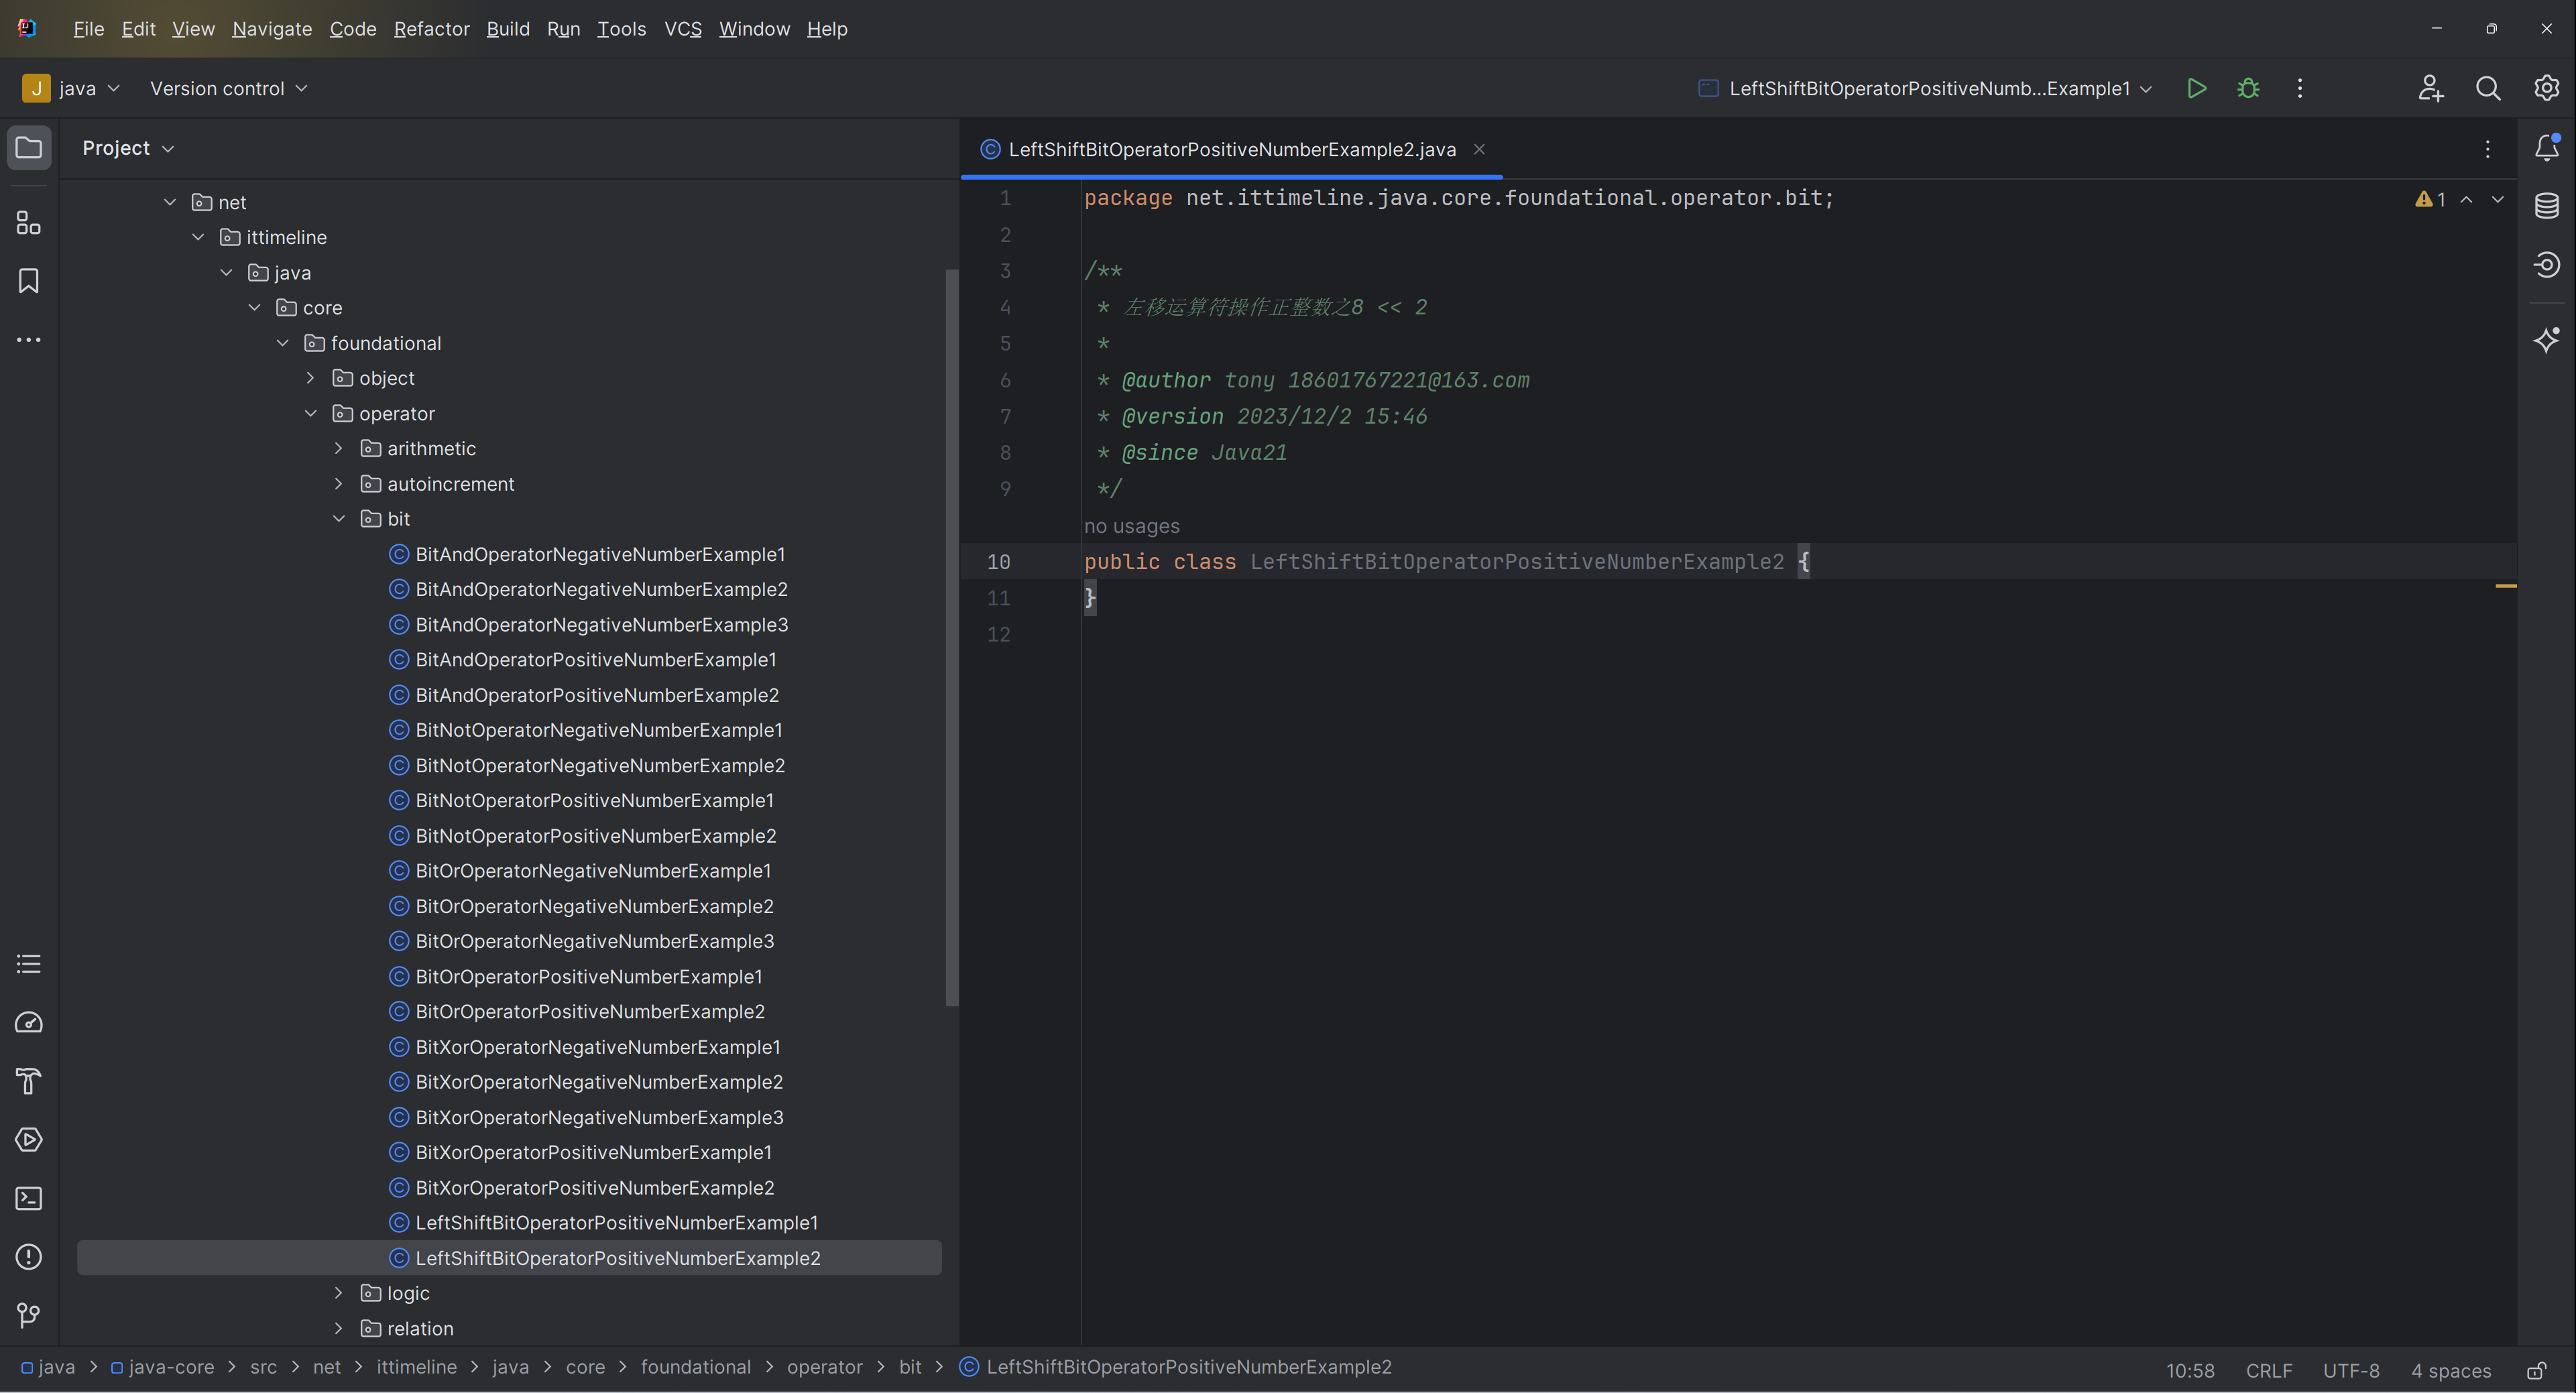The height and width of the screenshot is (1393, 2576).
Task: Open Code With Me add-user icon
Action: tap(2431, 88)
